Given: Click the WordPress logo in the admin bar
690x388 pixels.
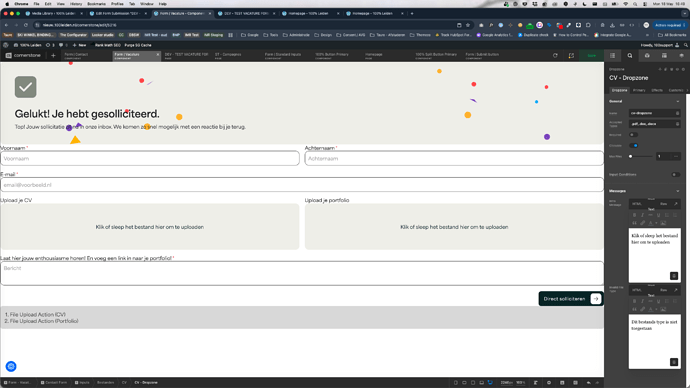Looking at the screenshot, I should 6,45.
